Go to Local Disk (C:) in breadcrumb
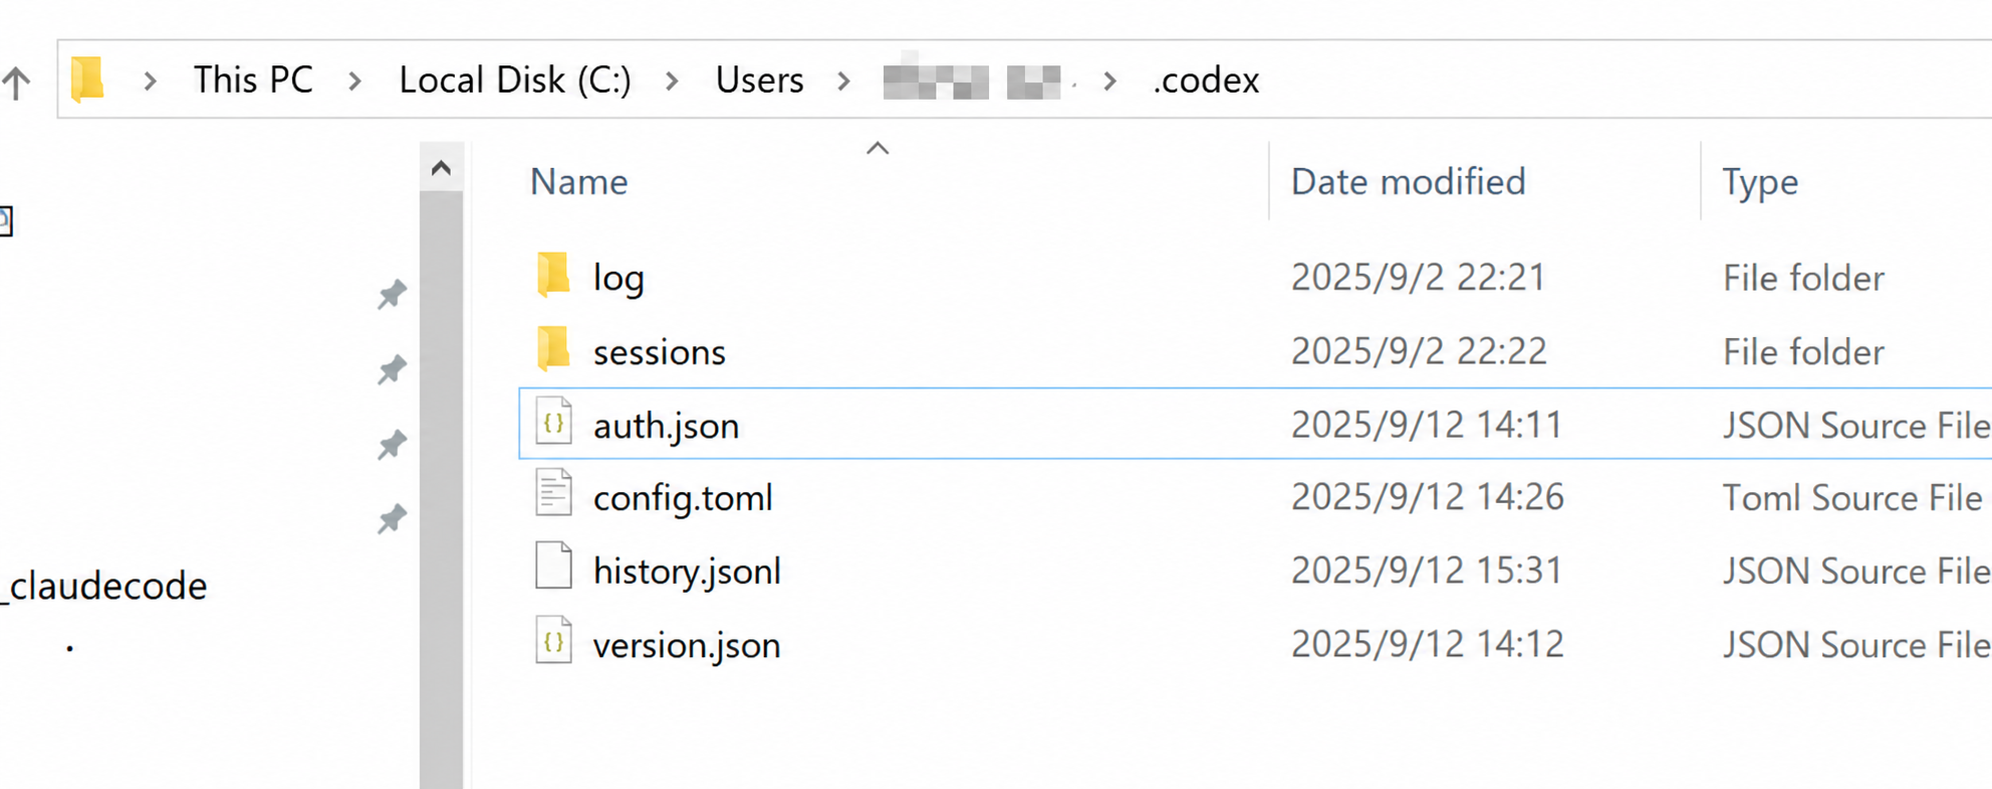The height and width of the screenshot is (789, 1992). click(x=515, y=80)
